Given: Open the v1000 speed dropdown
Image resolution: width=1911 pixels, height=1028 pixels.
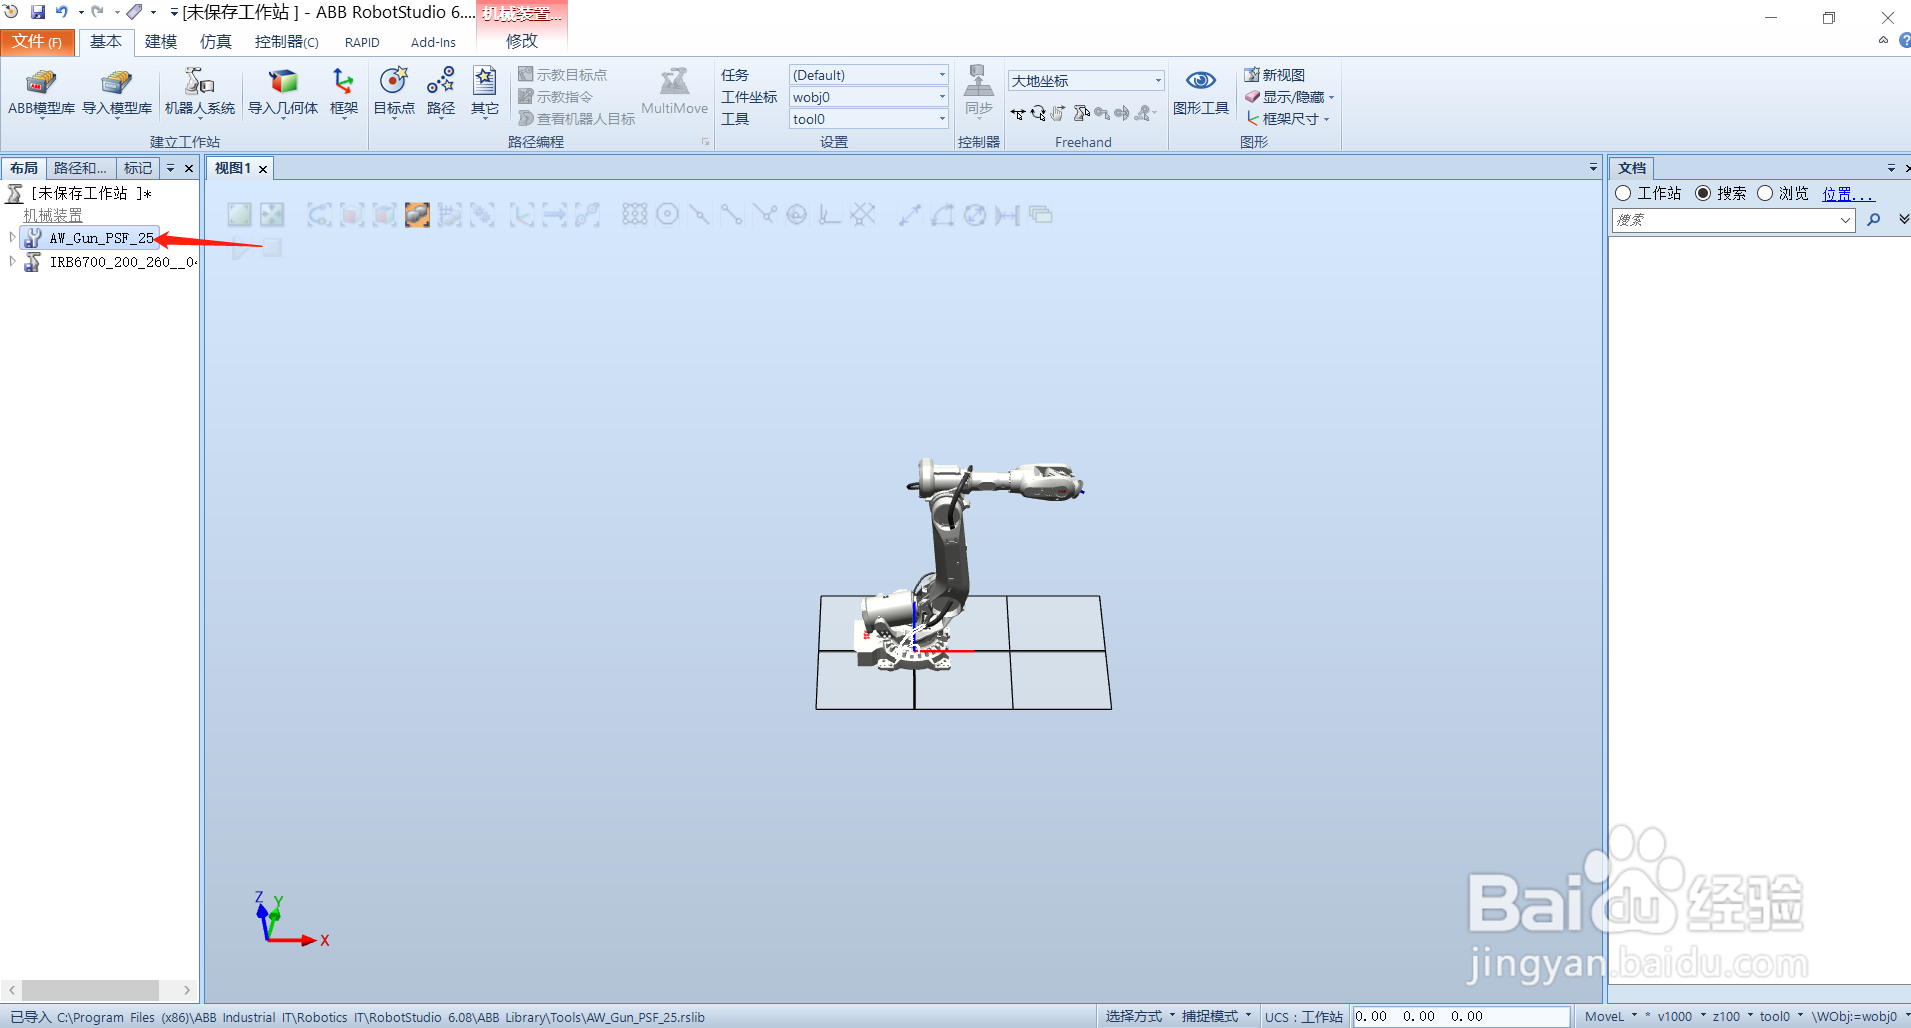Looking at the screenshot, I should [x=1680, y=1017].
